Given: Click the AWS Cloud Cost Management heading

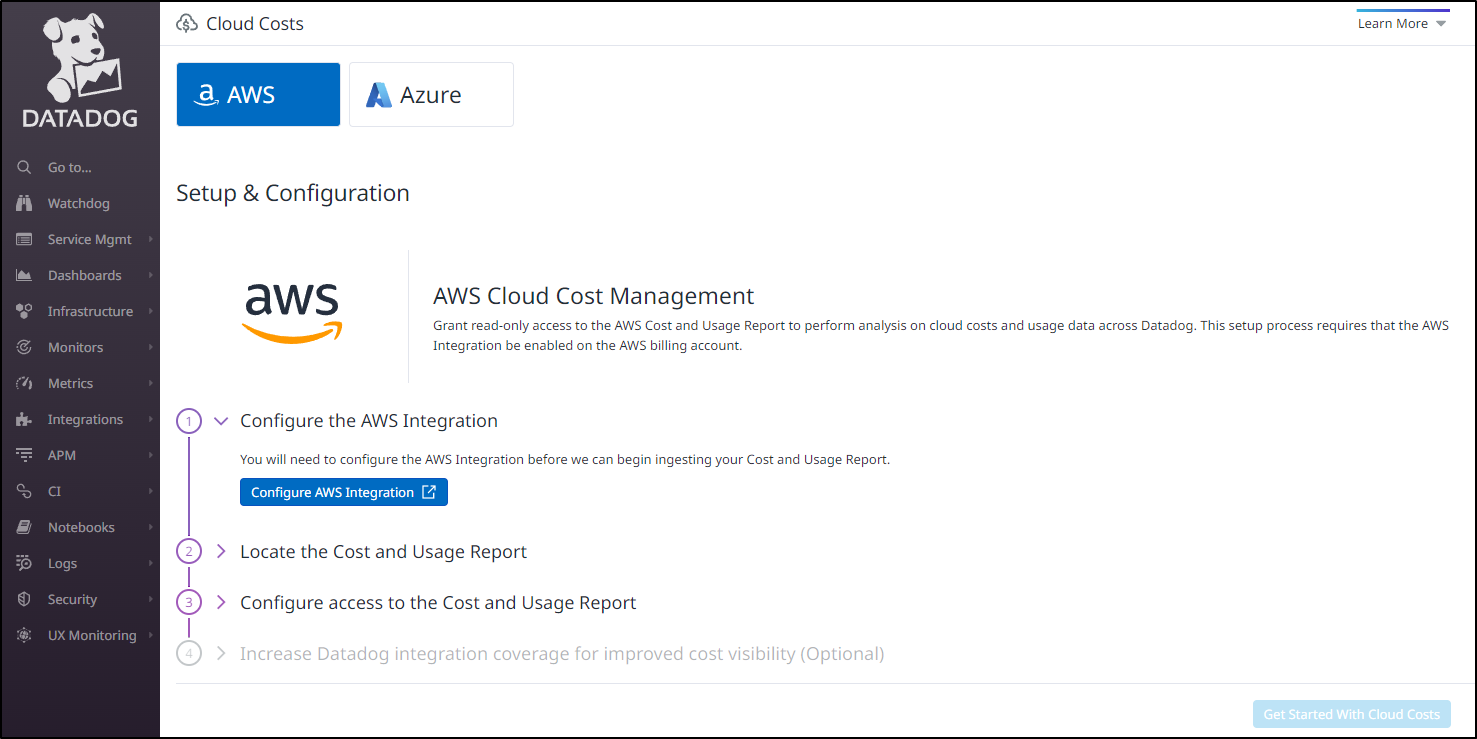Looking at the screenshot, I should point(593,296).
